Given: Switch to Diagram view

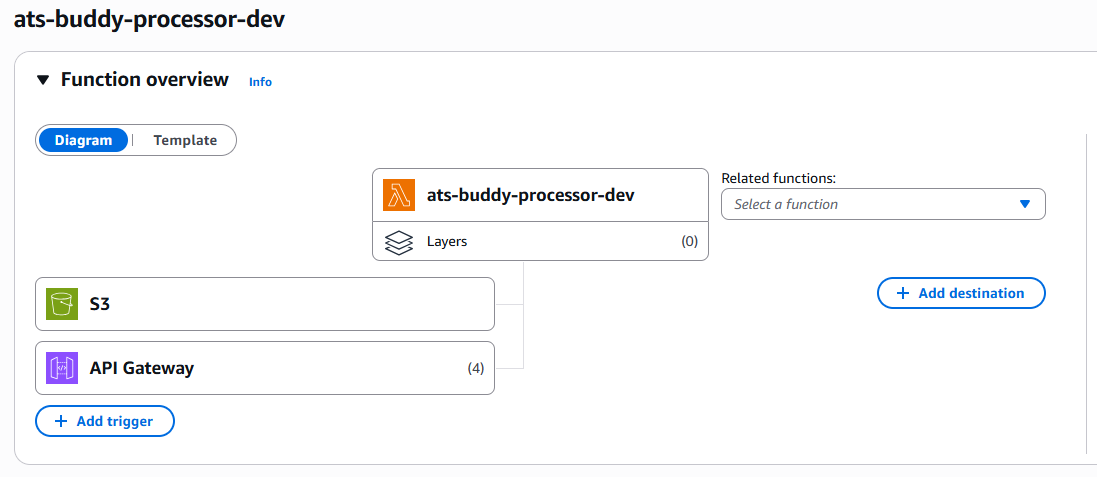Looking at the screenshot, I should click(83, 140).
